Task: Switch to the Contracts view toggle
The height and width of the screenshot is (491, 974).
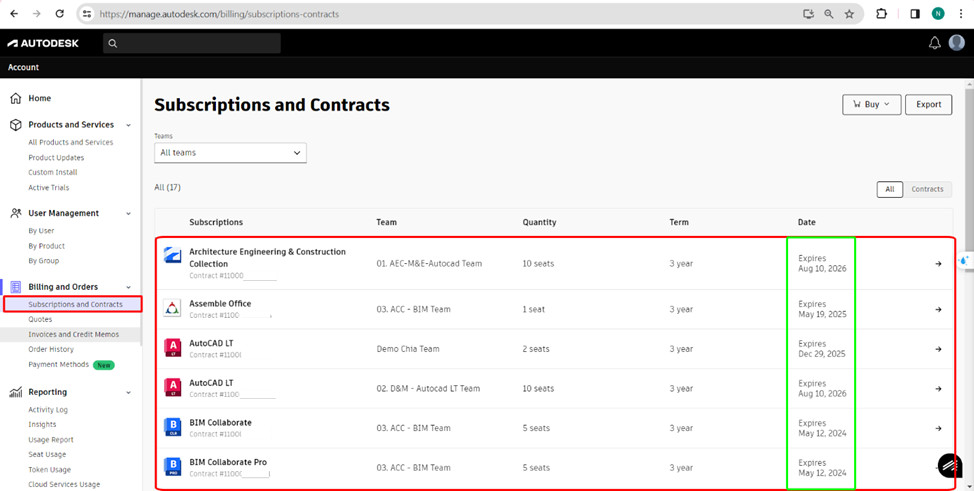Action: pos(927,189)
